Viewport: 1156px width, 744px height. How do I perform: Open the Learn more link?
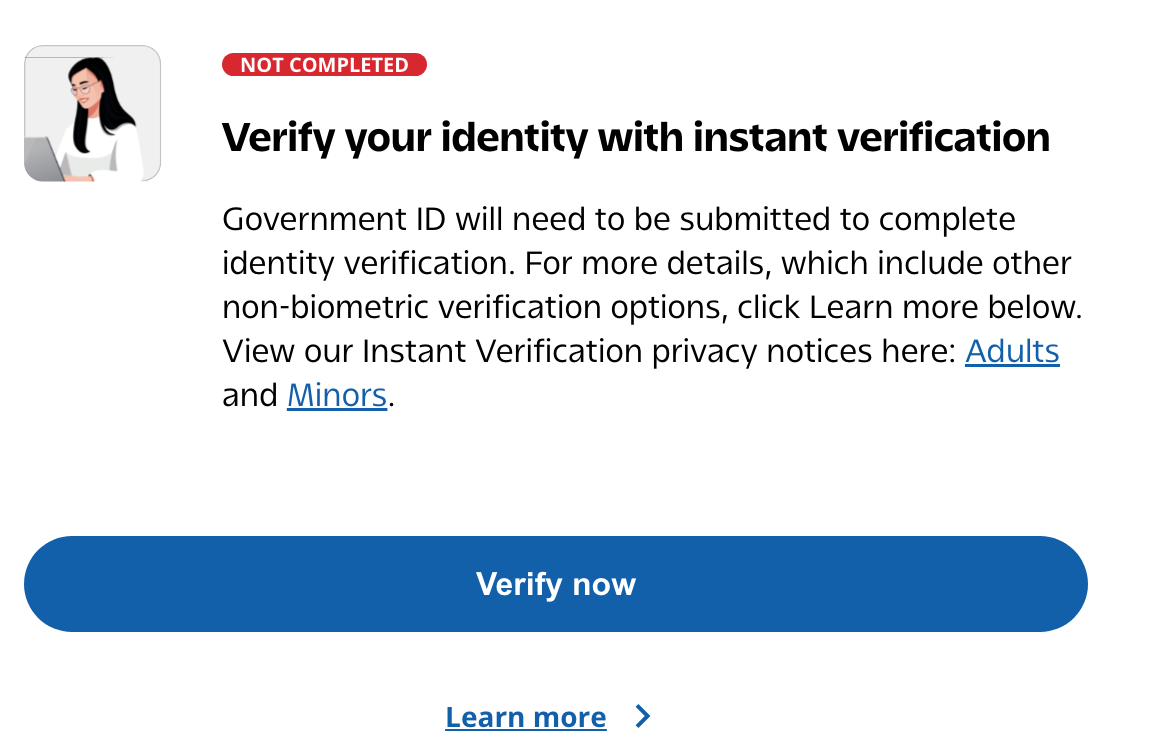525,717
